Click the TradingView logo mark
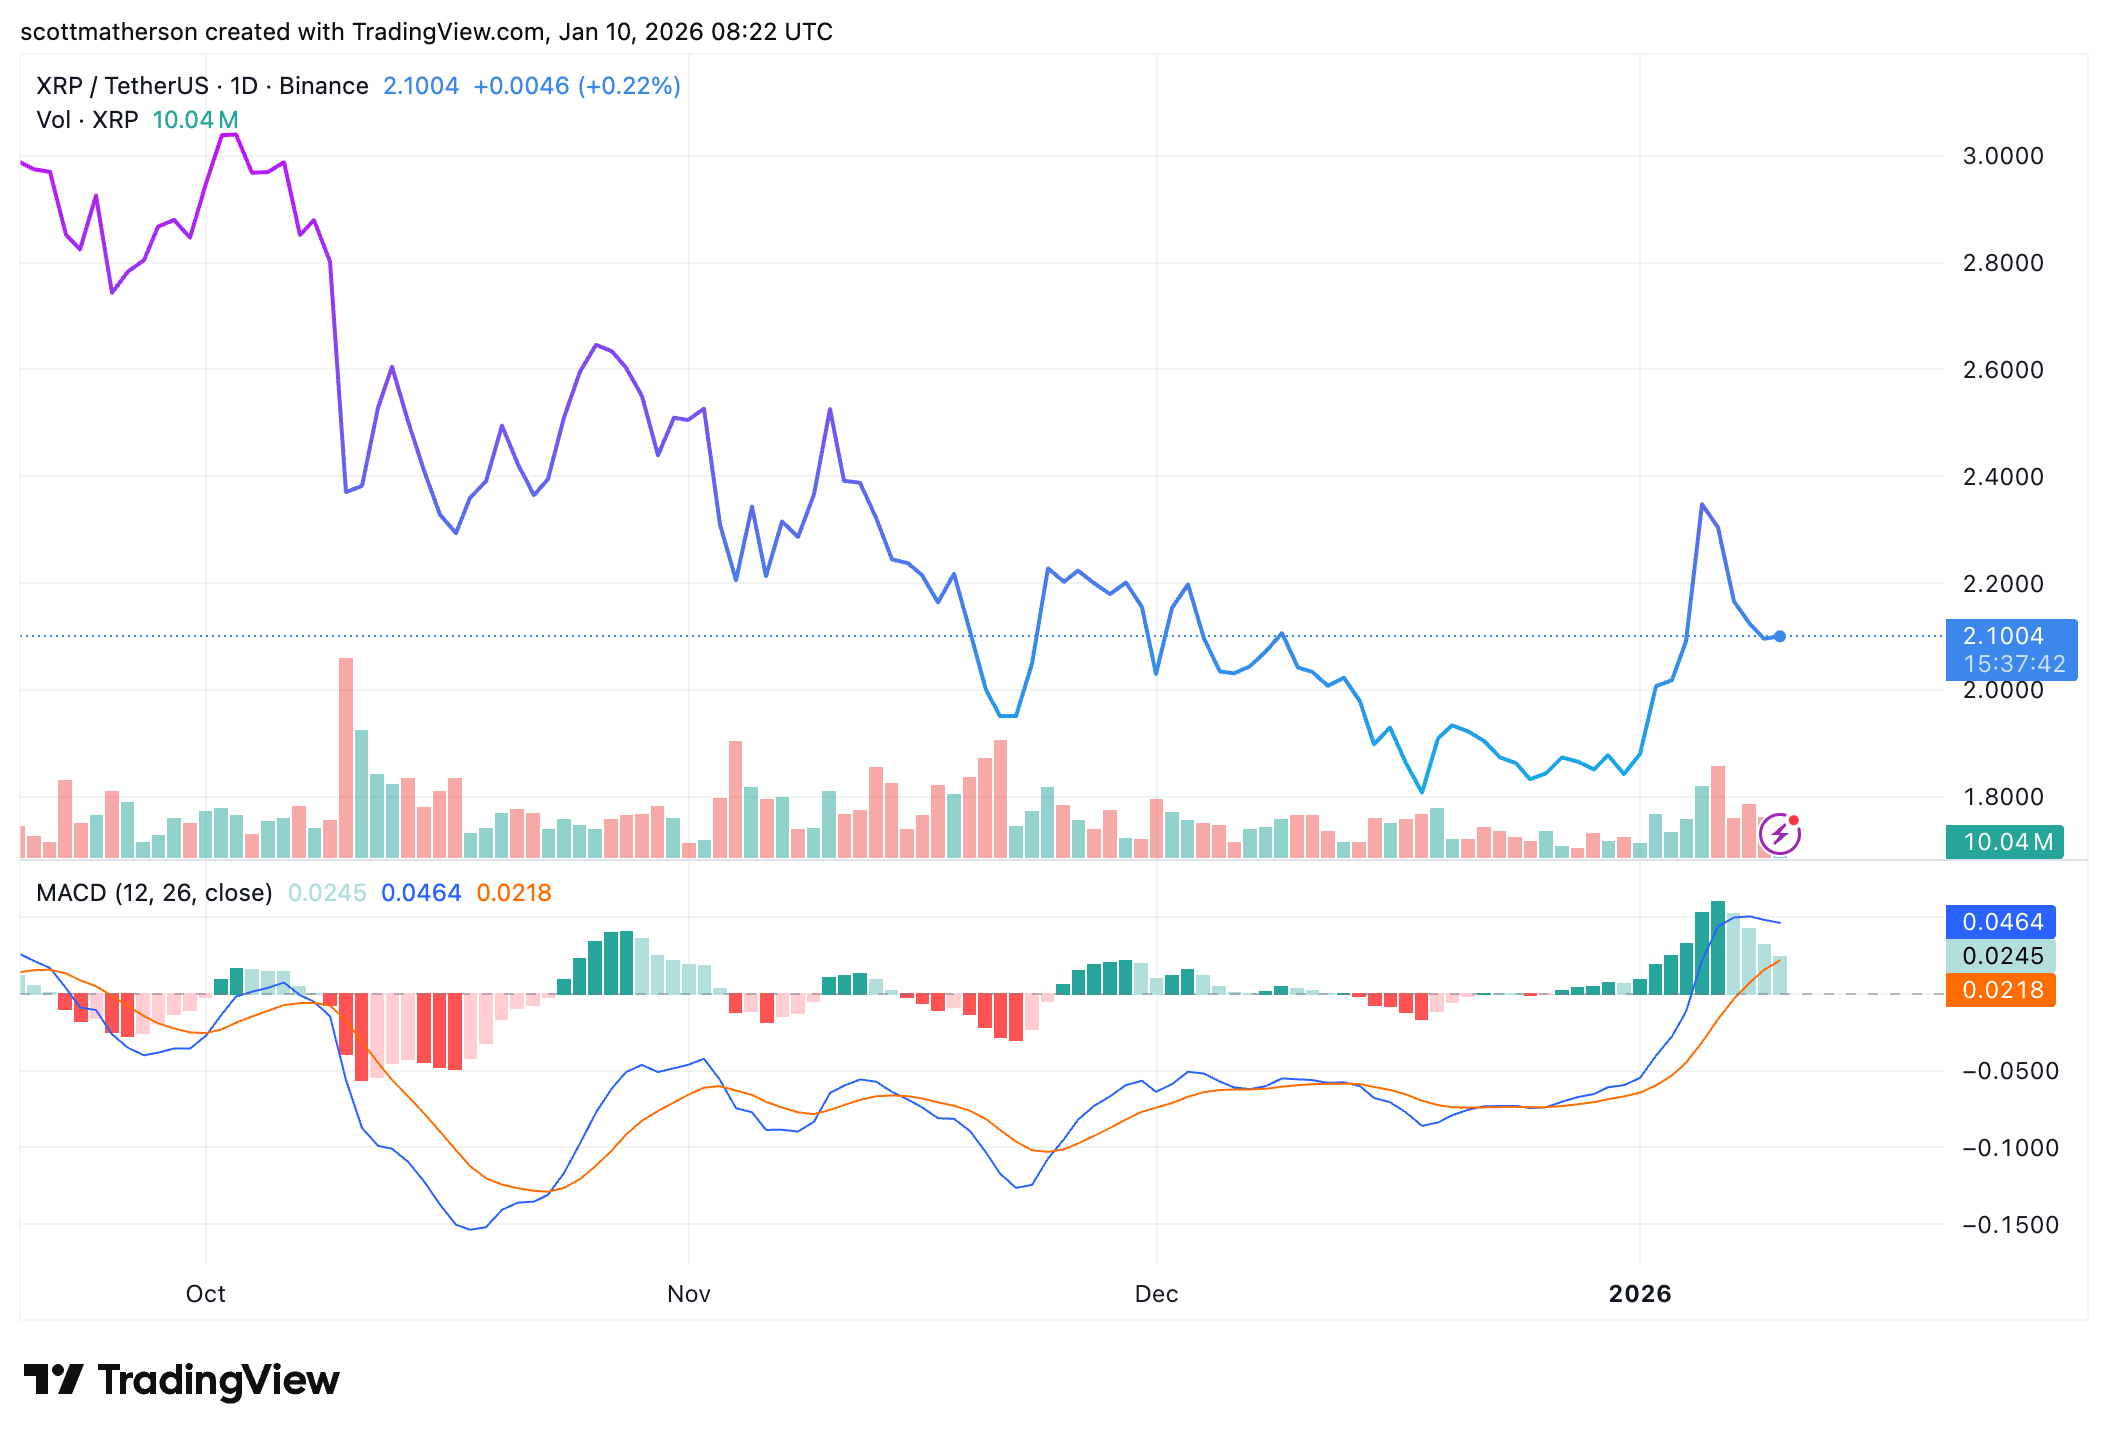This screenshot has width=2108, height=1440. [53, 1380]
